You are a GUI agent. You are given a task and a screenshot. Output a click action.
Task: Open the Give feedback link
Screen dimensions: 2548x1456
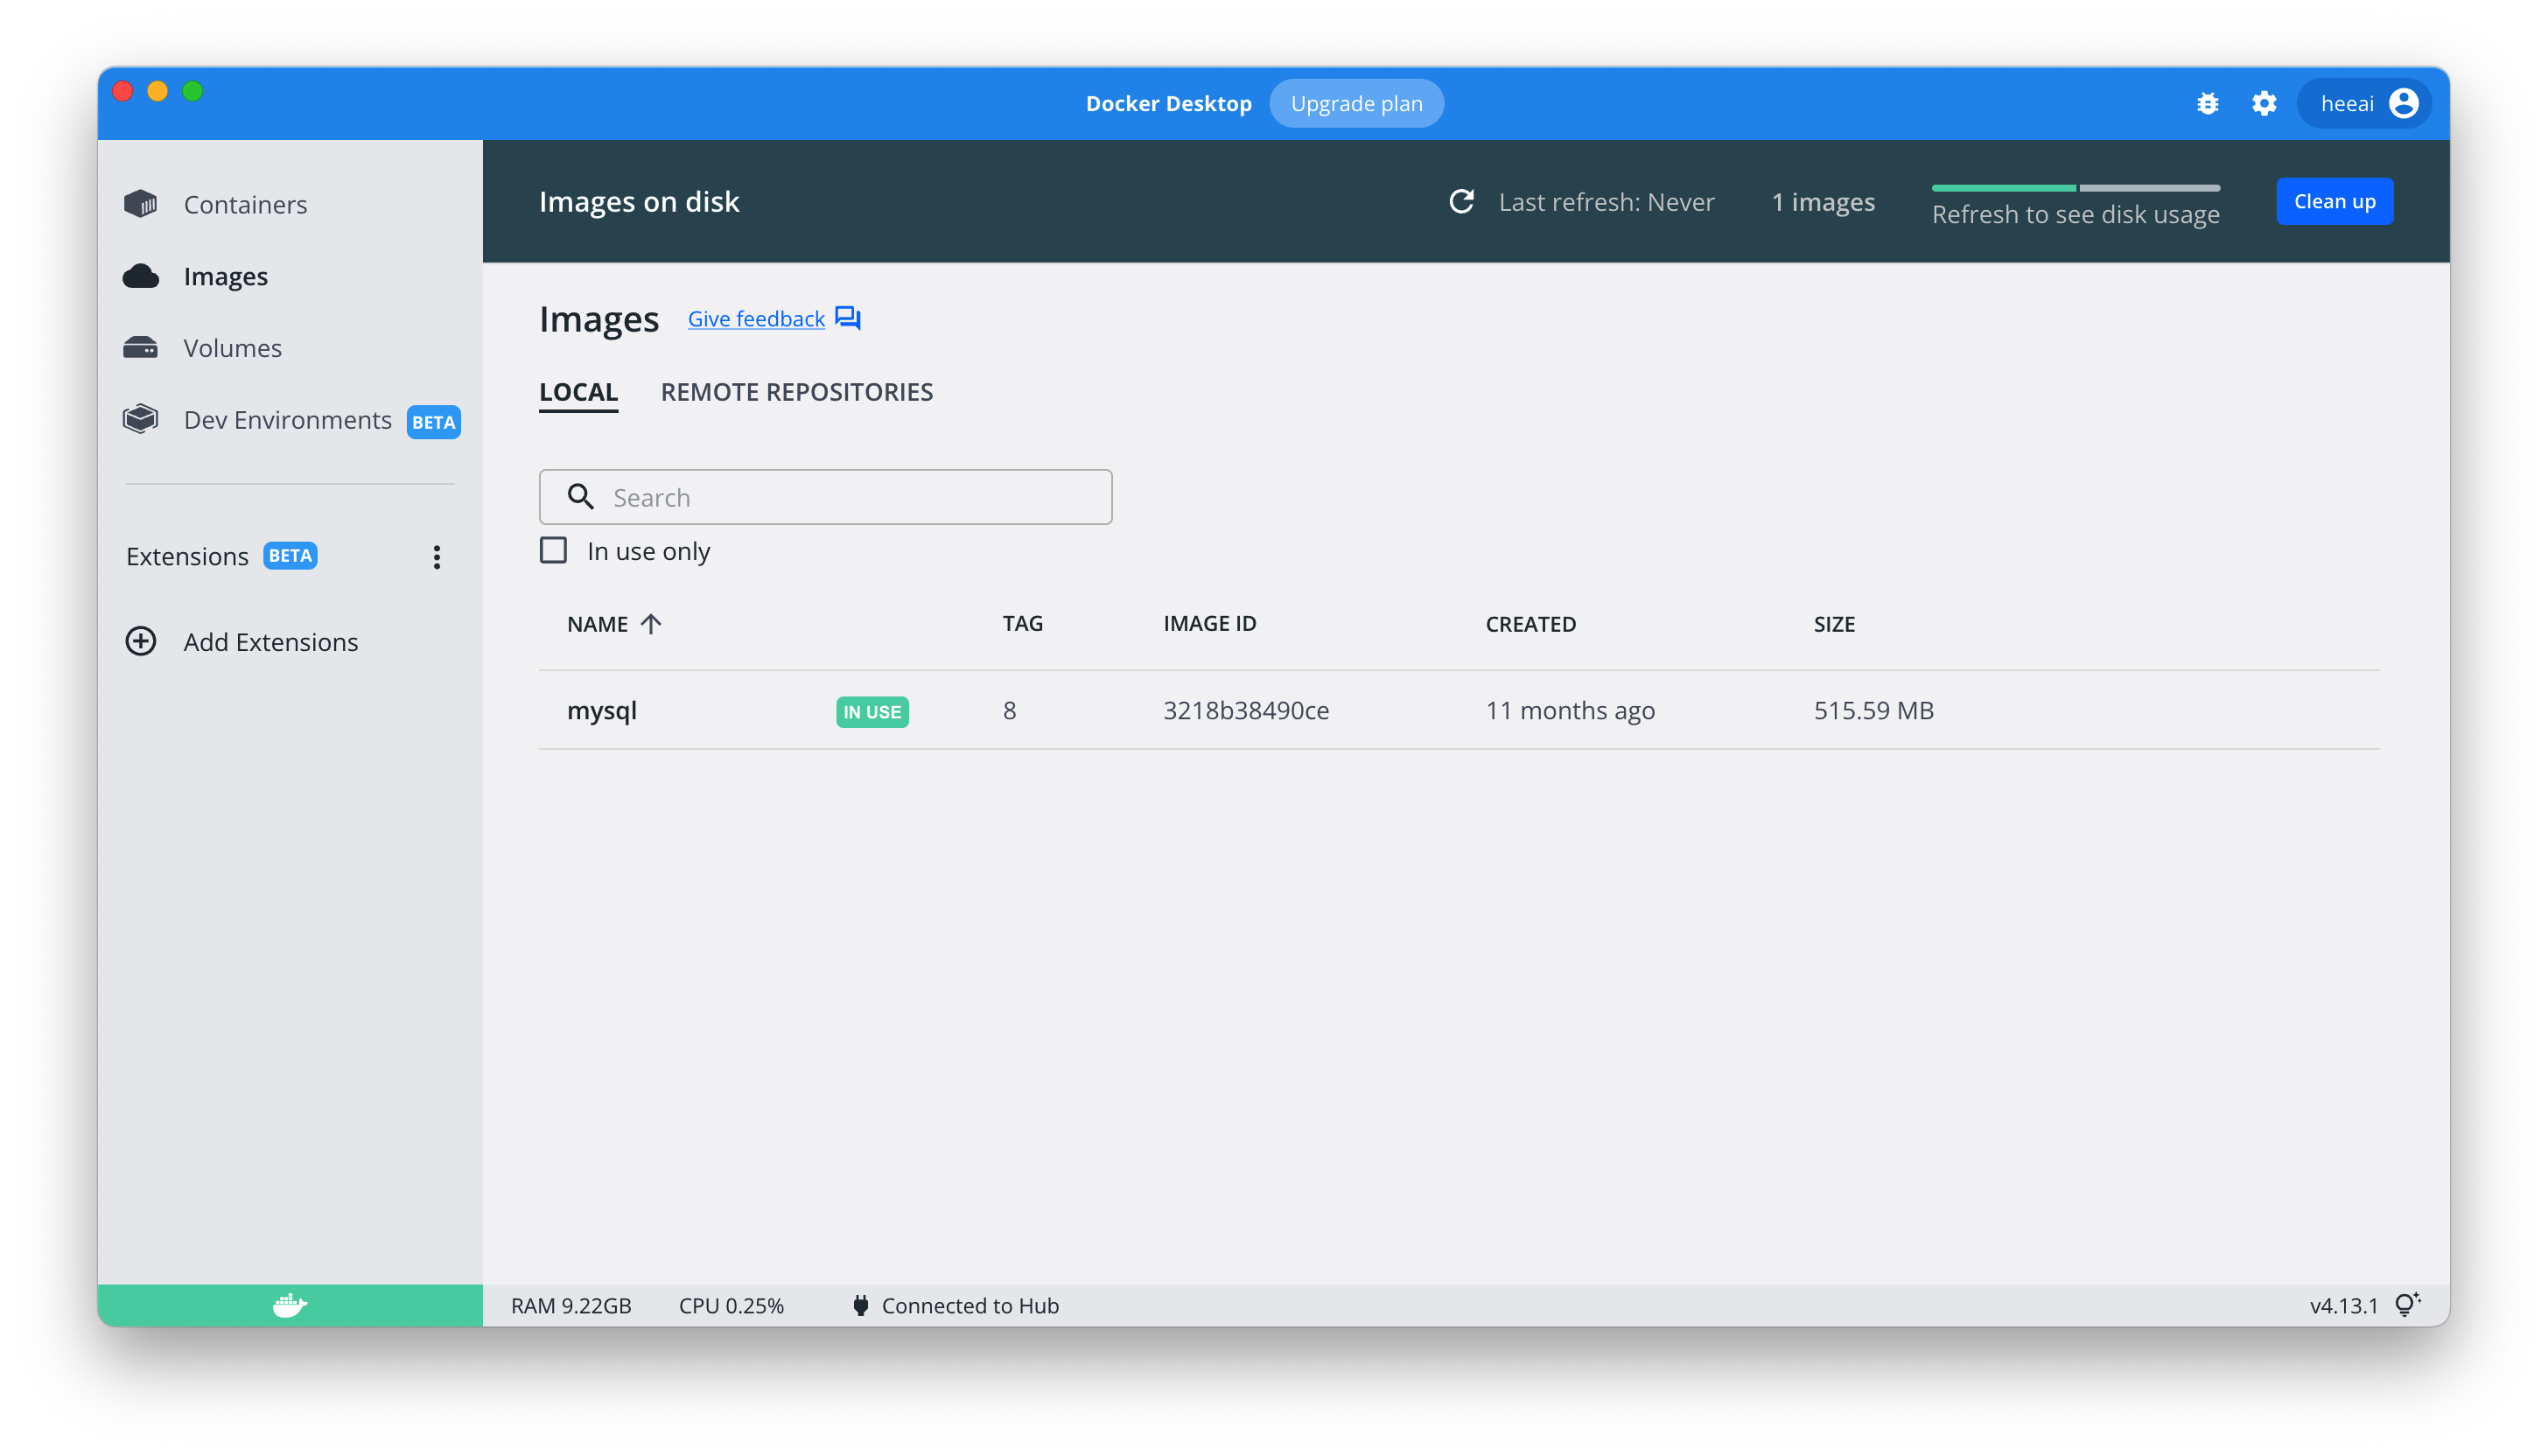pyautogui.click(x=756, y=319)
